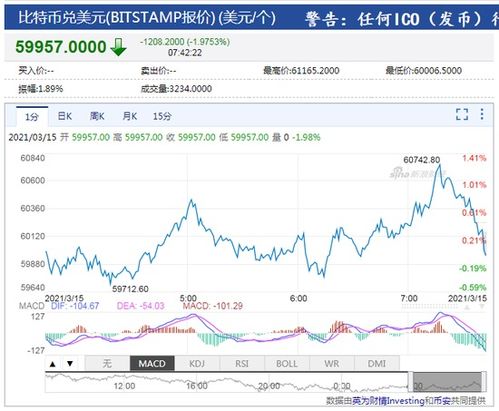This screenshot has width=499, height=411.
Task: Open the three-dot chart options menu
Action: click(482, 114)
